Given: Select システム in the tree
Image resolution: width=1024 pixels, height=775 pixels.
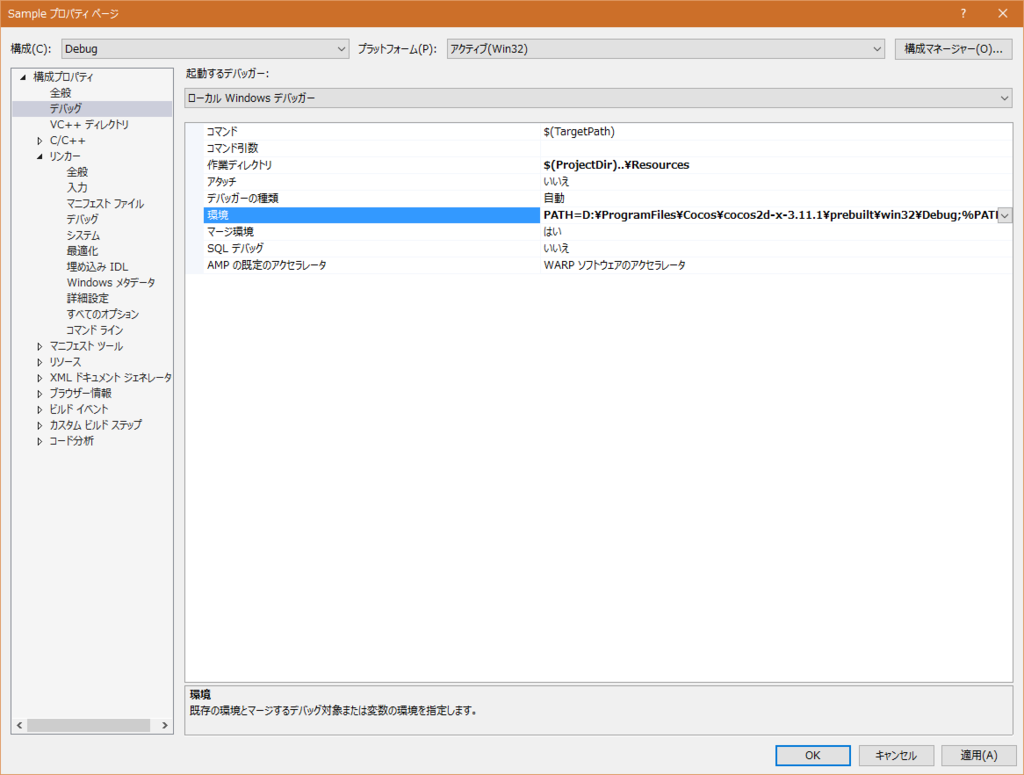Looking at the screenshot, I should [83, 235].
